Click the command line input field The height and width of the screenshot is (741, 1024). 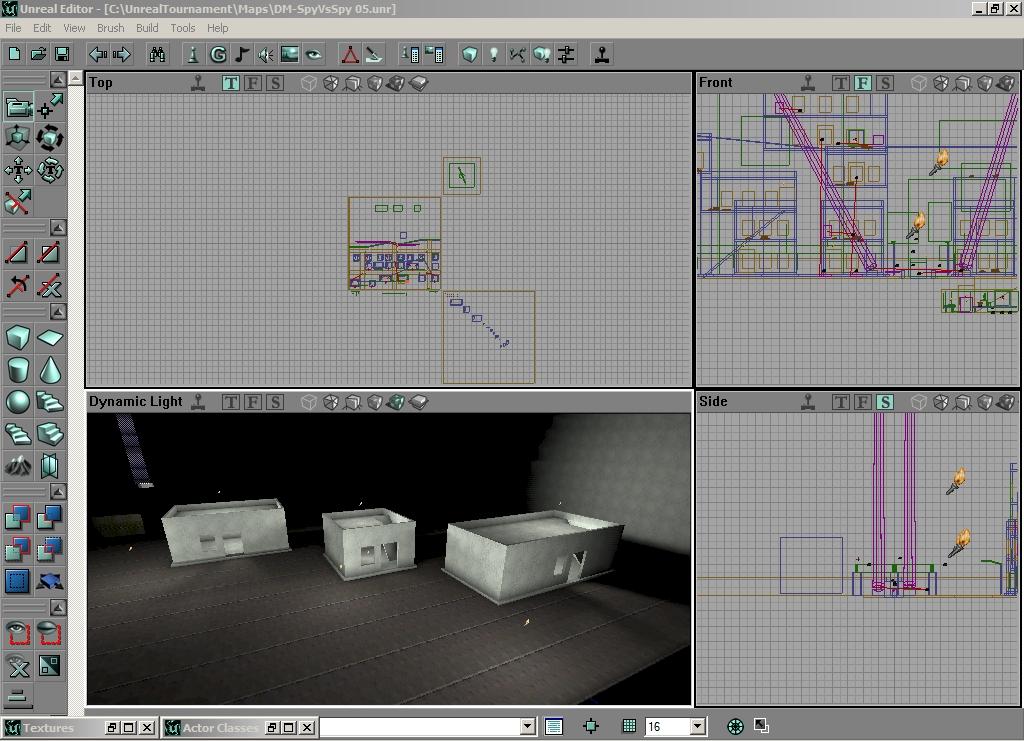coord(420,727)
